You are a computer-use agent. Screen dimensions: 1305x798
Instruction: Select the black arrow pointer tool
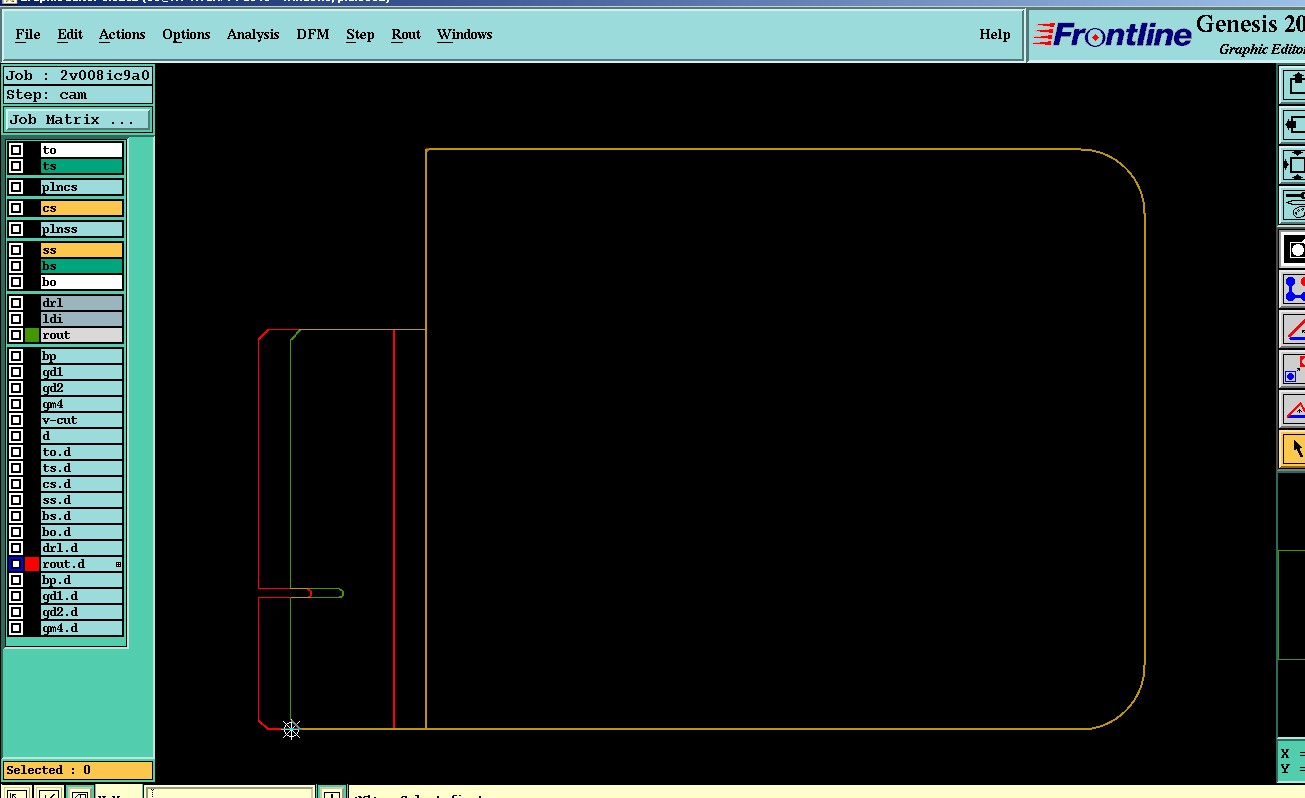pyautogui.click(x=1295, y=448)
